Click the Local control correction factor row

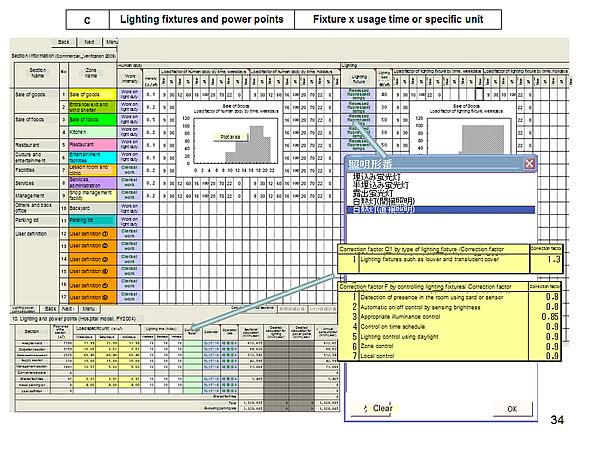449,356
